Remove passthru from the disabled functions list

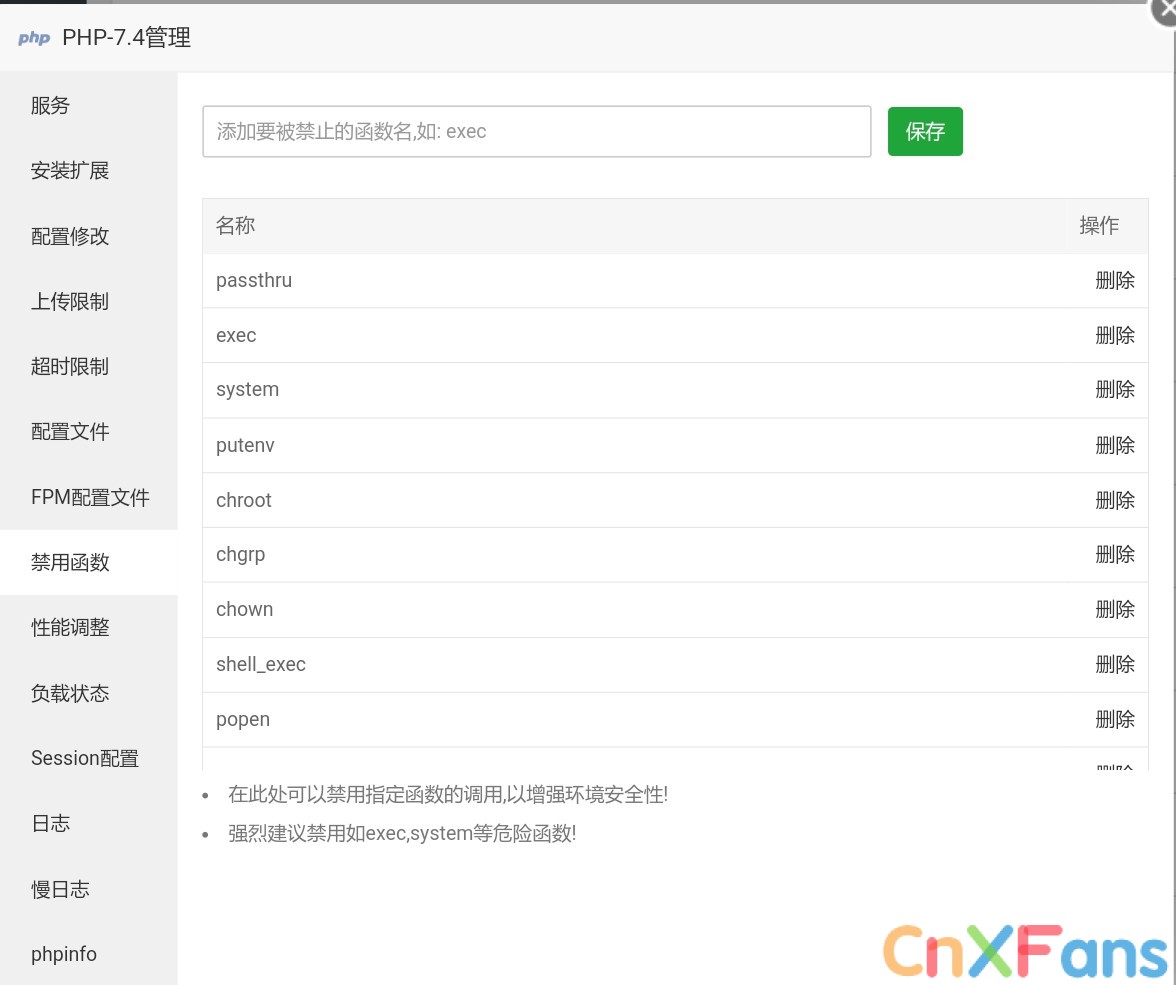(x=1115, y=280)
